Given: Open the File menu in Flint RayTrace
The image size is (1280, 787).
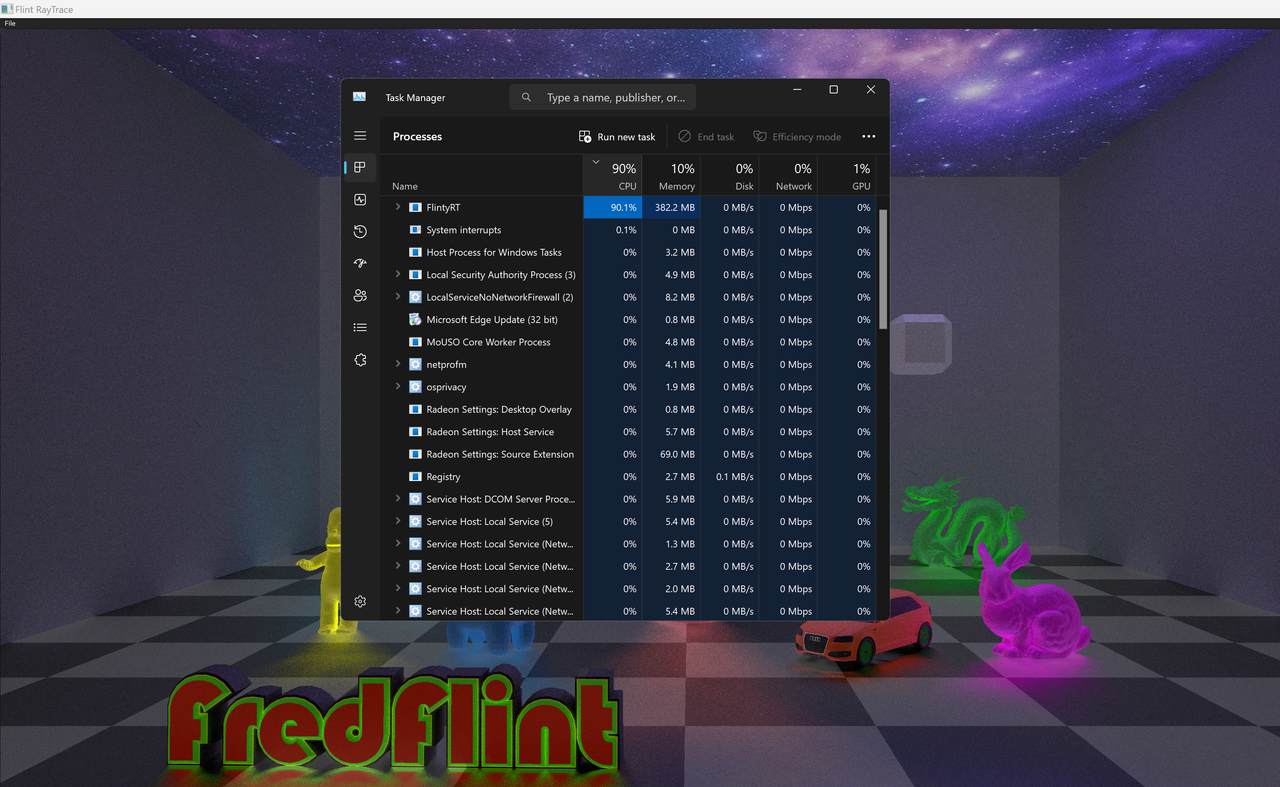Looking at the screenshot, I should pos(10,23).
